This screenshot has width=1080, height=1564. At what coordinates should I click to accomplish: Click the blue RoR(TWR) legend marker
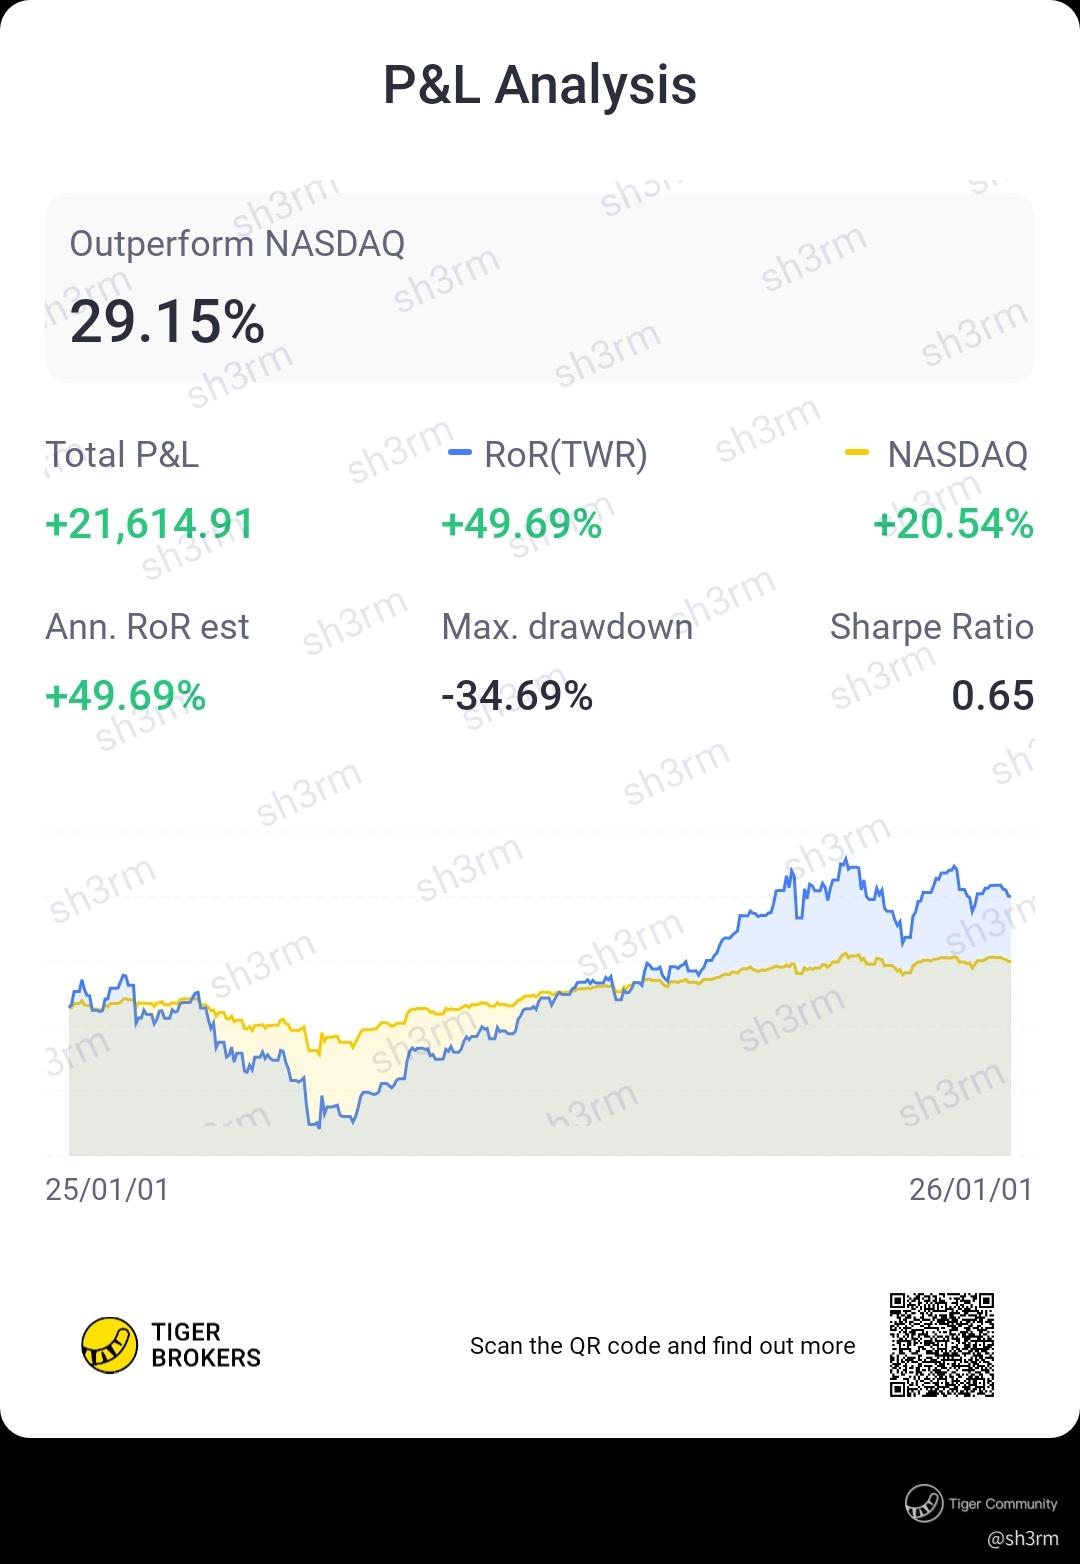(460, 454)
